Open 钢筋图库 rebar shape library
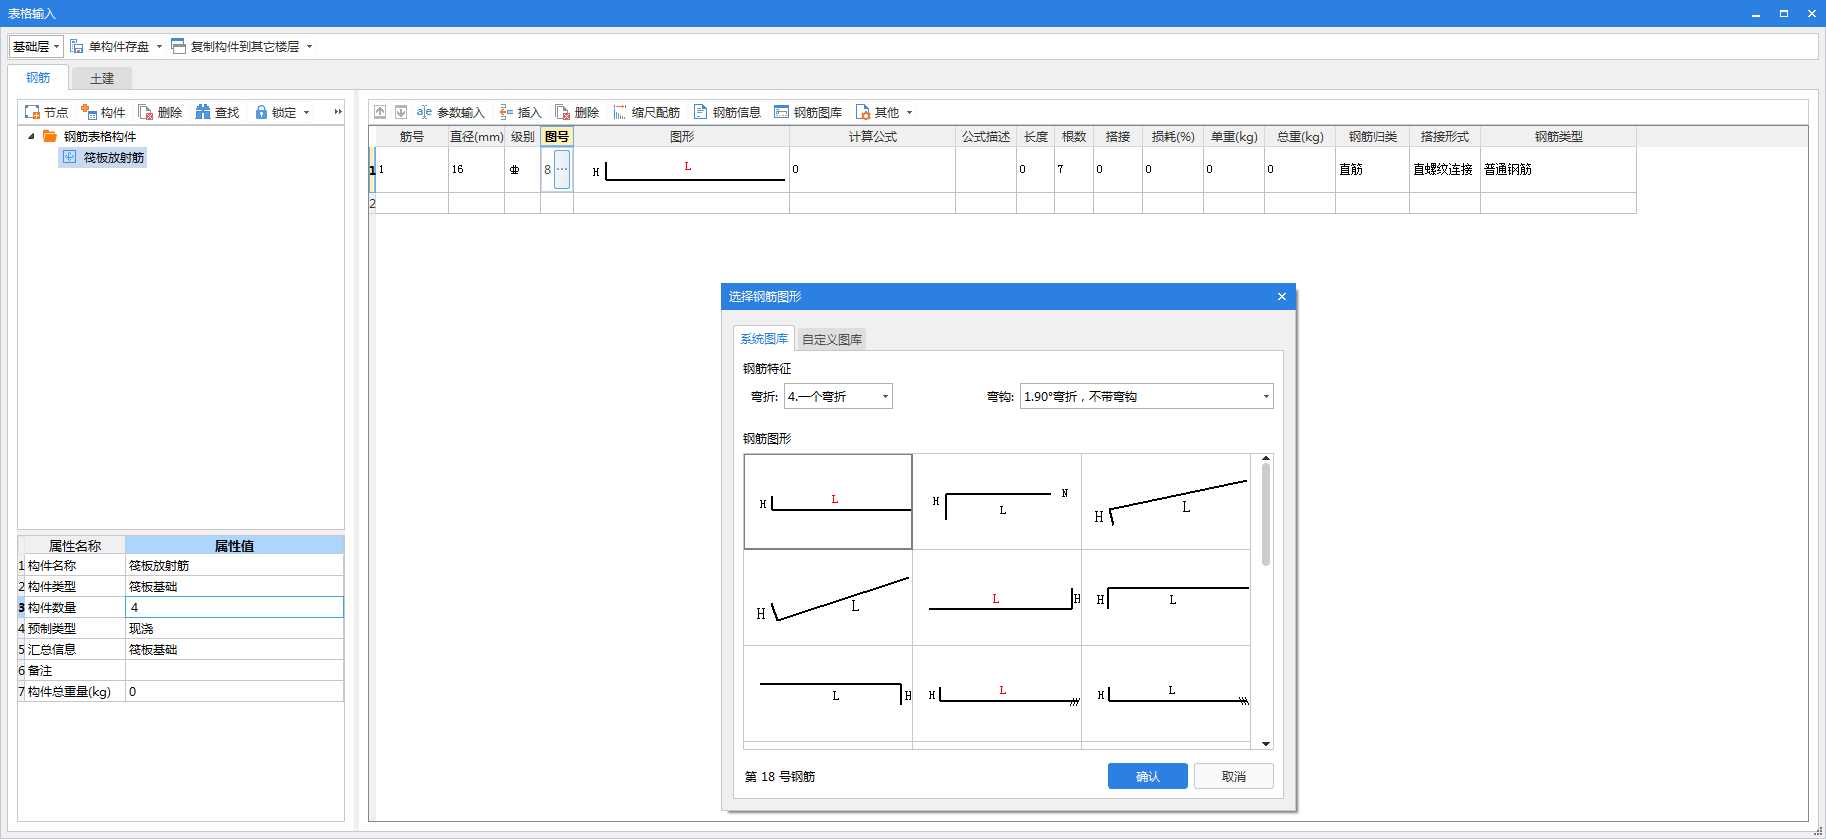 pyautogui.click(x=808, y=112)
